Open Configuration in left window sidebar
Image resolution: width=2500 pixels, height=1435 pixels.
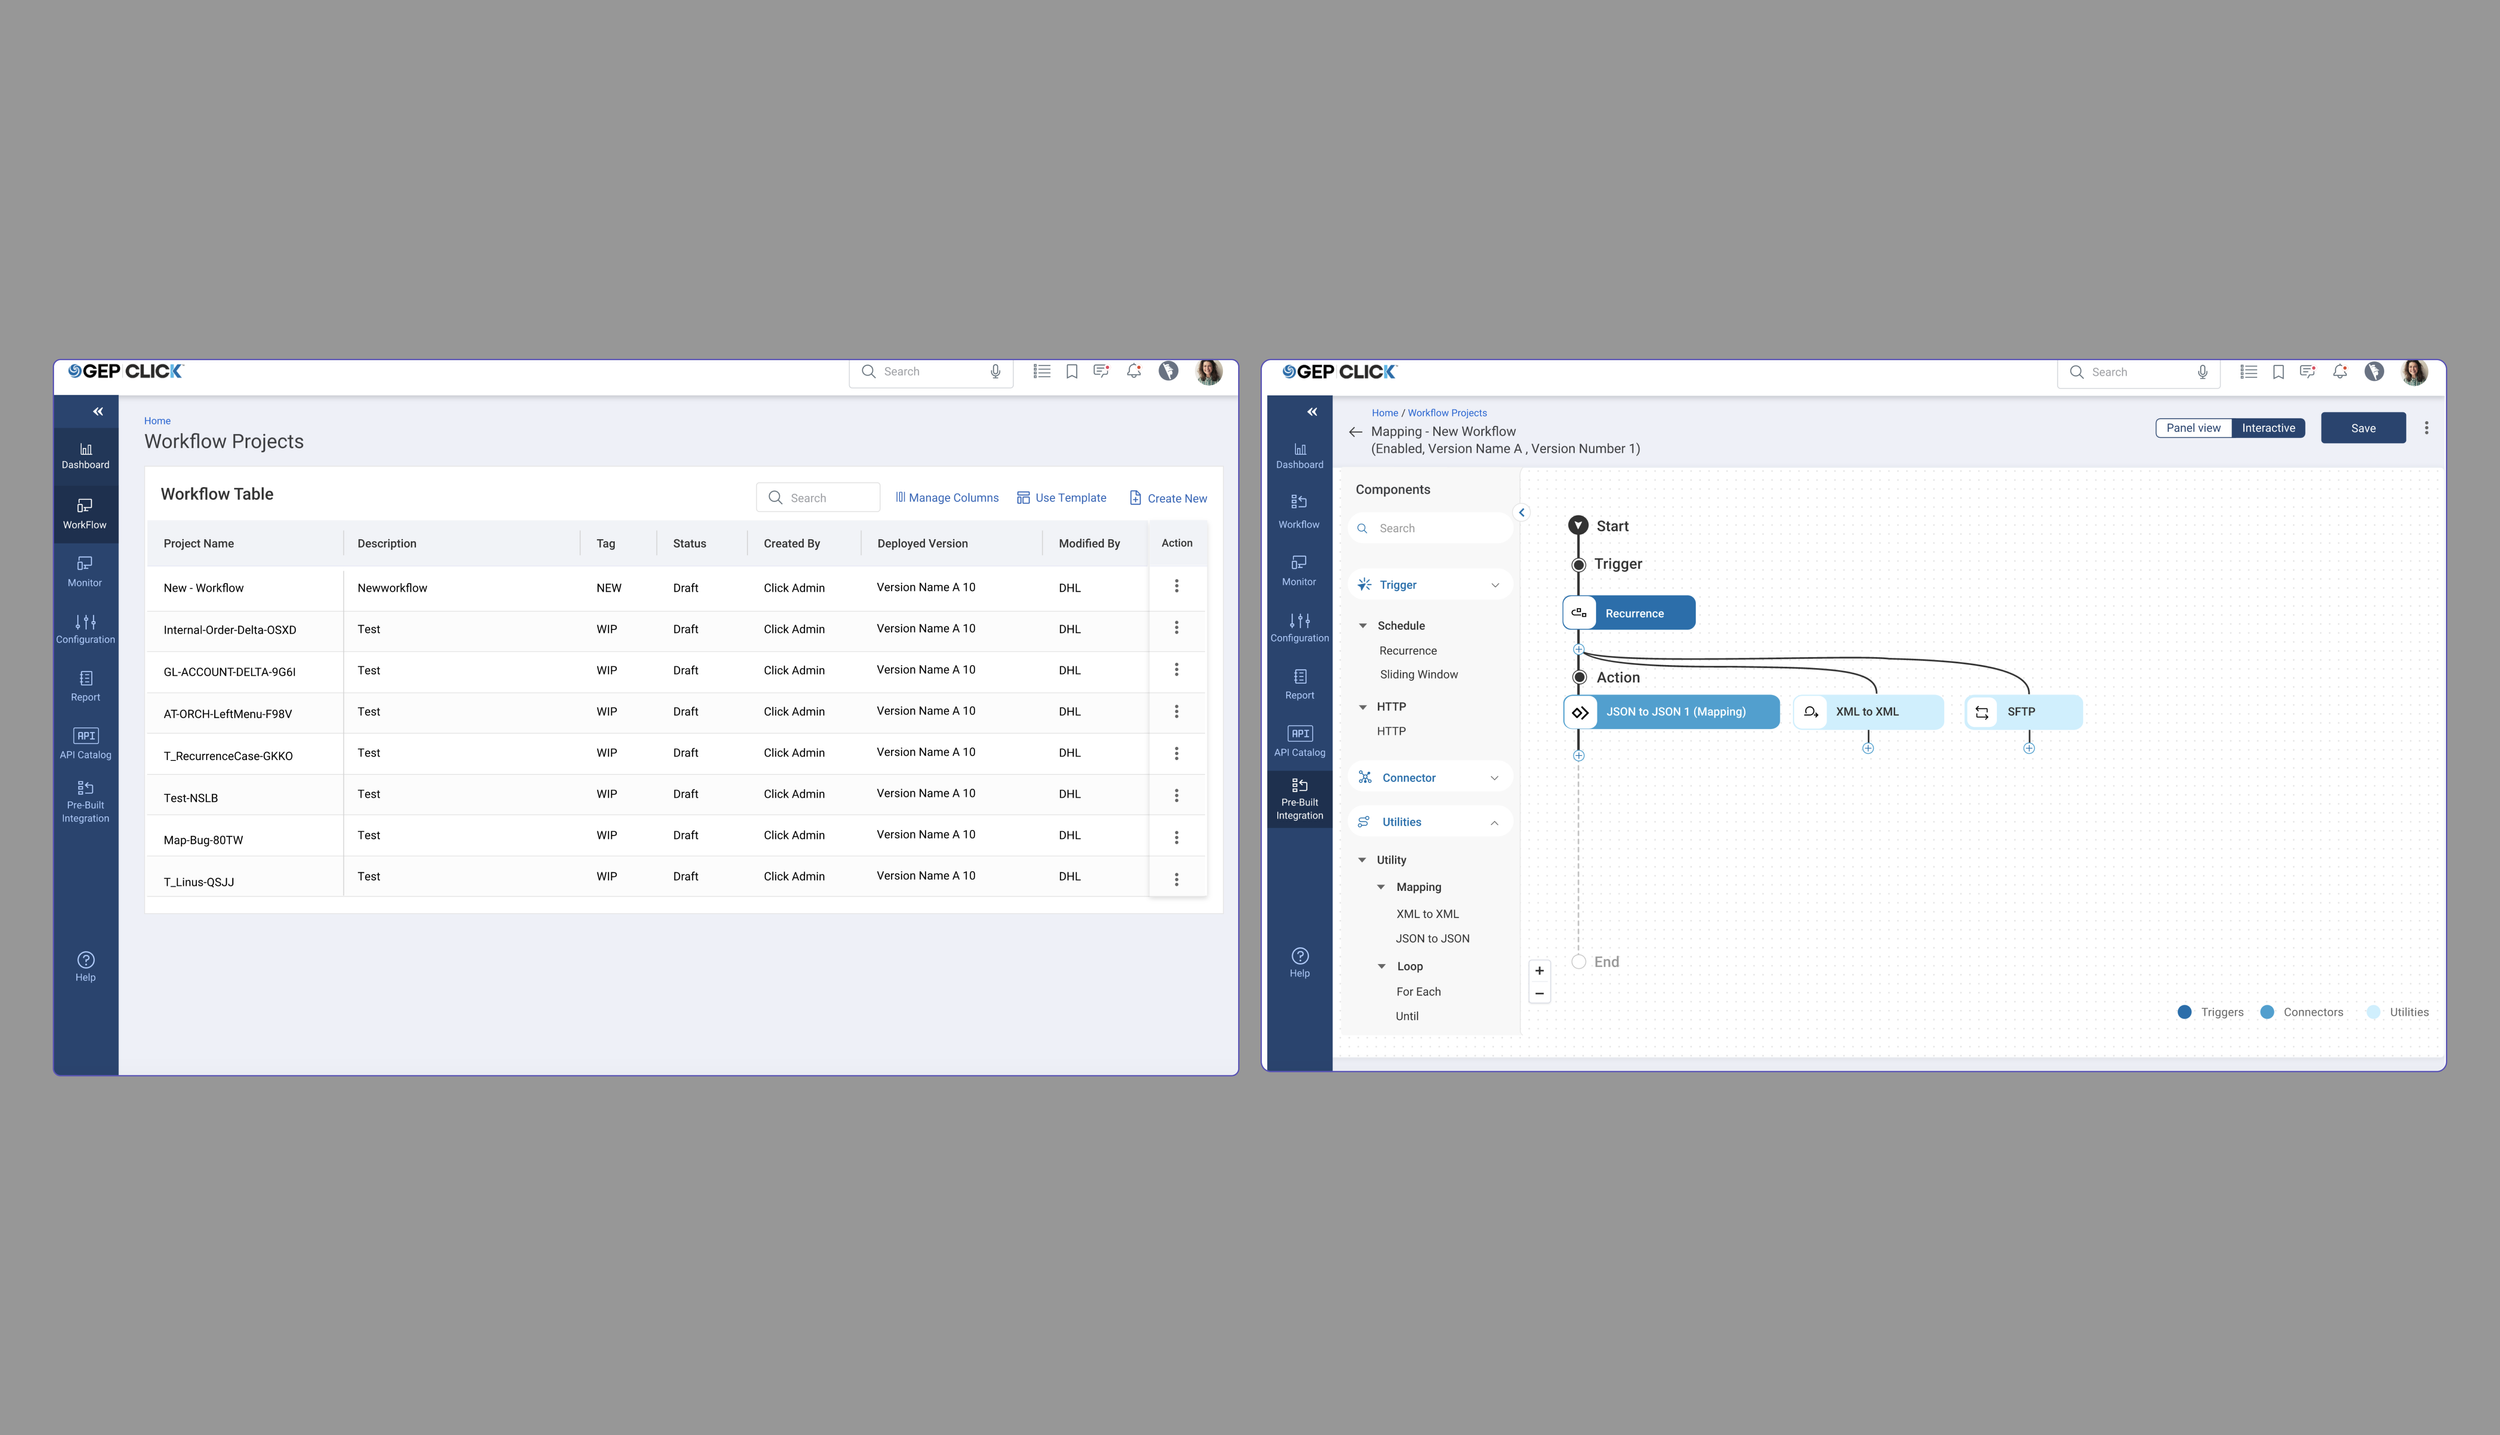(85, 628)
